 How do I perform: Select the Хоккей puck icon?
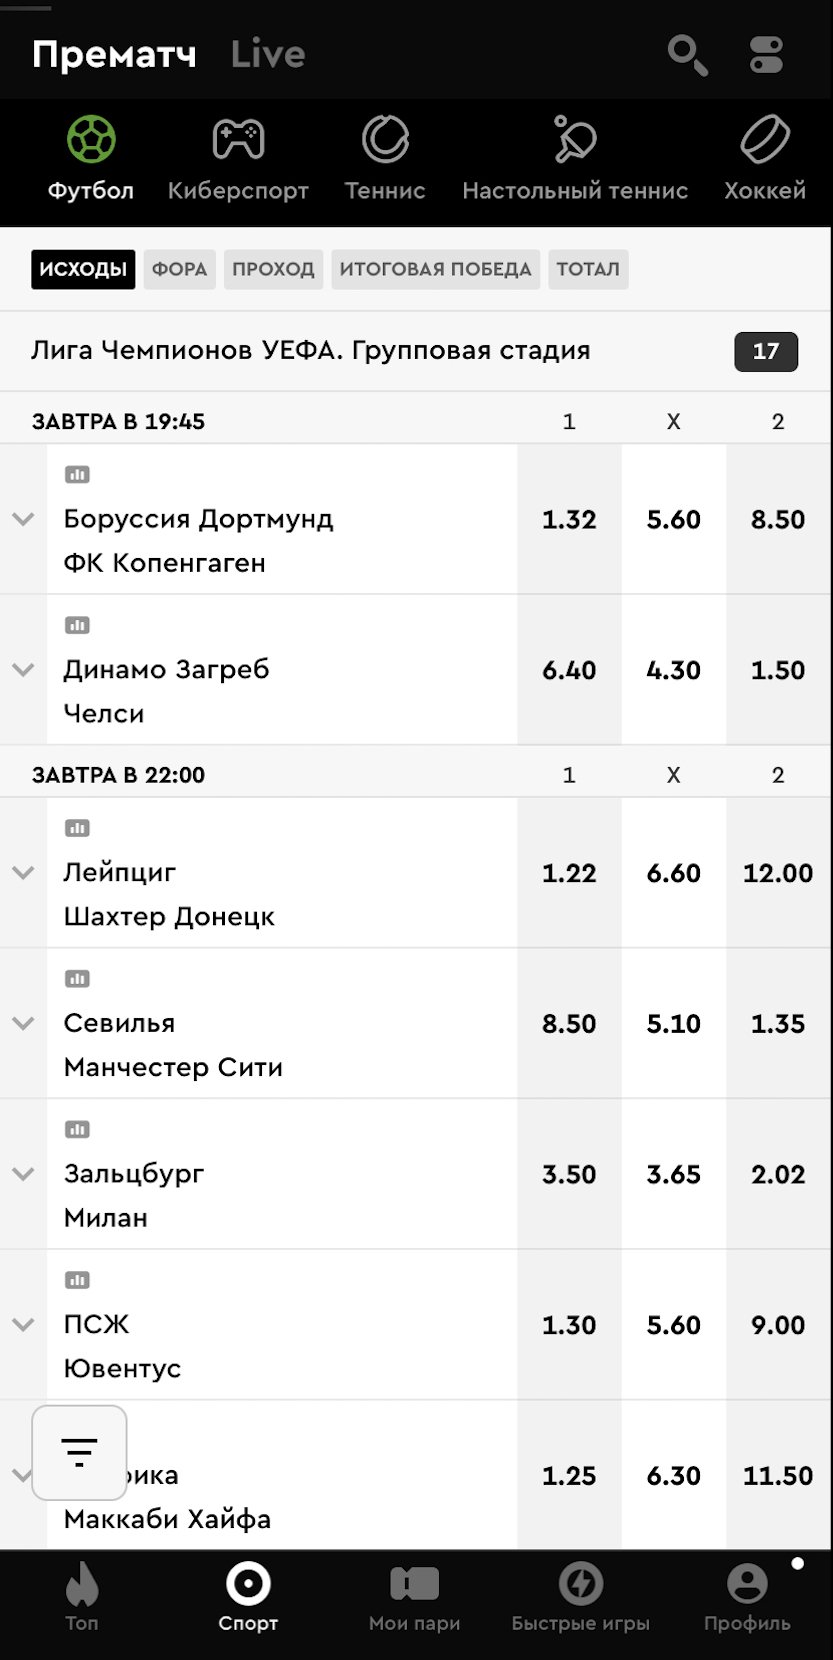[765, 140]
